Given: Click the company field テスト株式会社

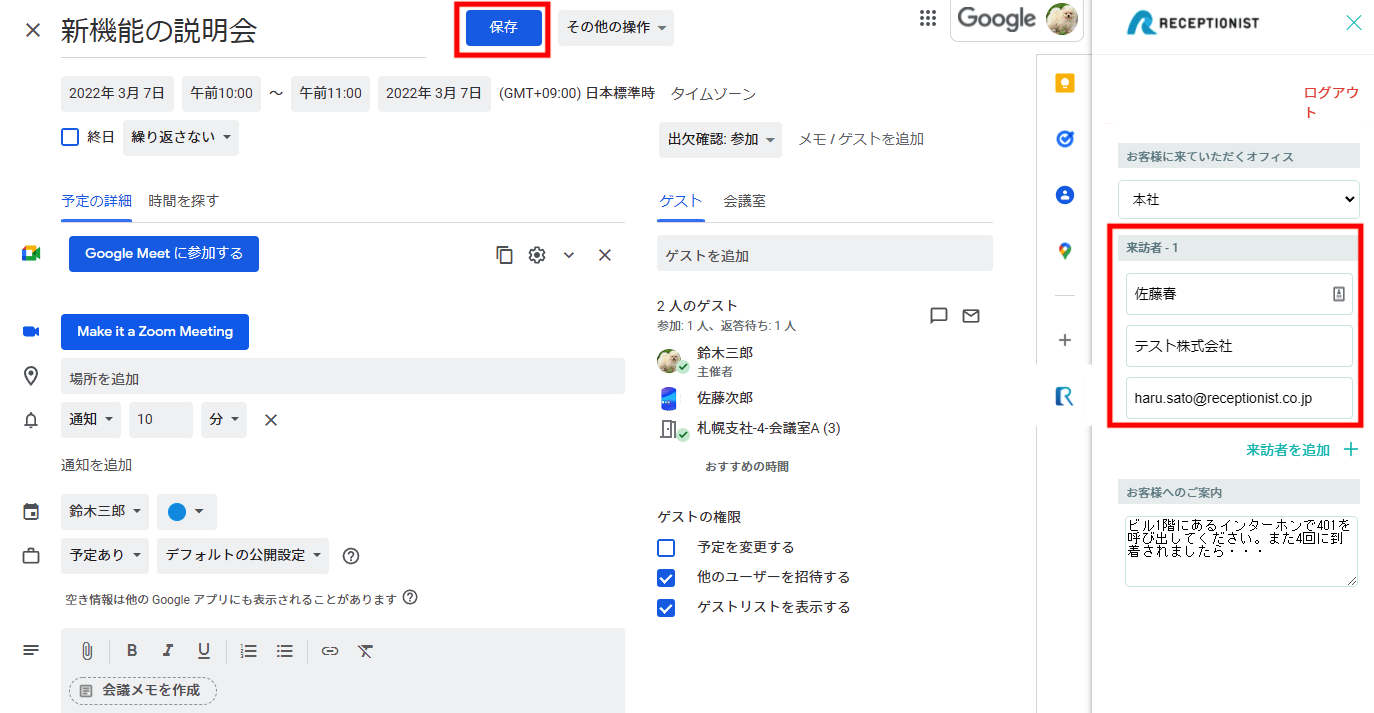Looking at the screenshot, I should (x=1239, y=346).
